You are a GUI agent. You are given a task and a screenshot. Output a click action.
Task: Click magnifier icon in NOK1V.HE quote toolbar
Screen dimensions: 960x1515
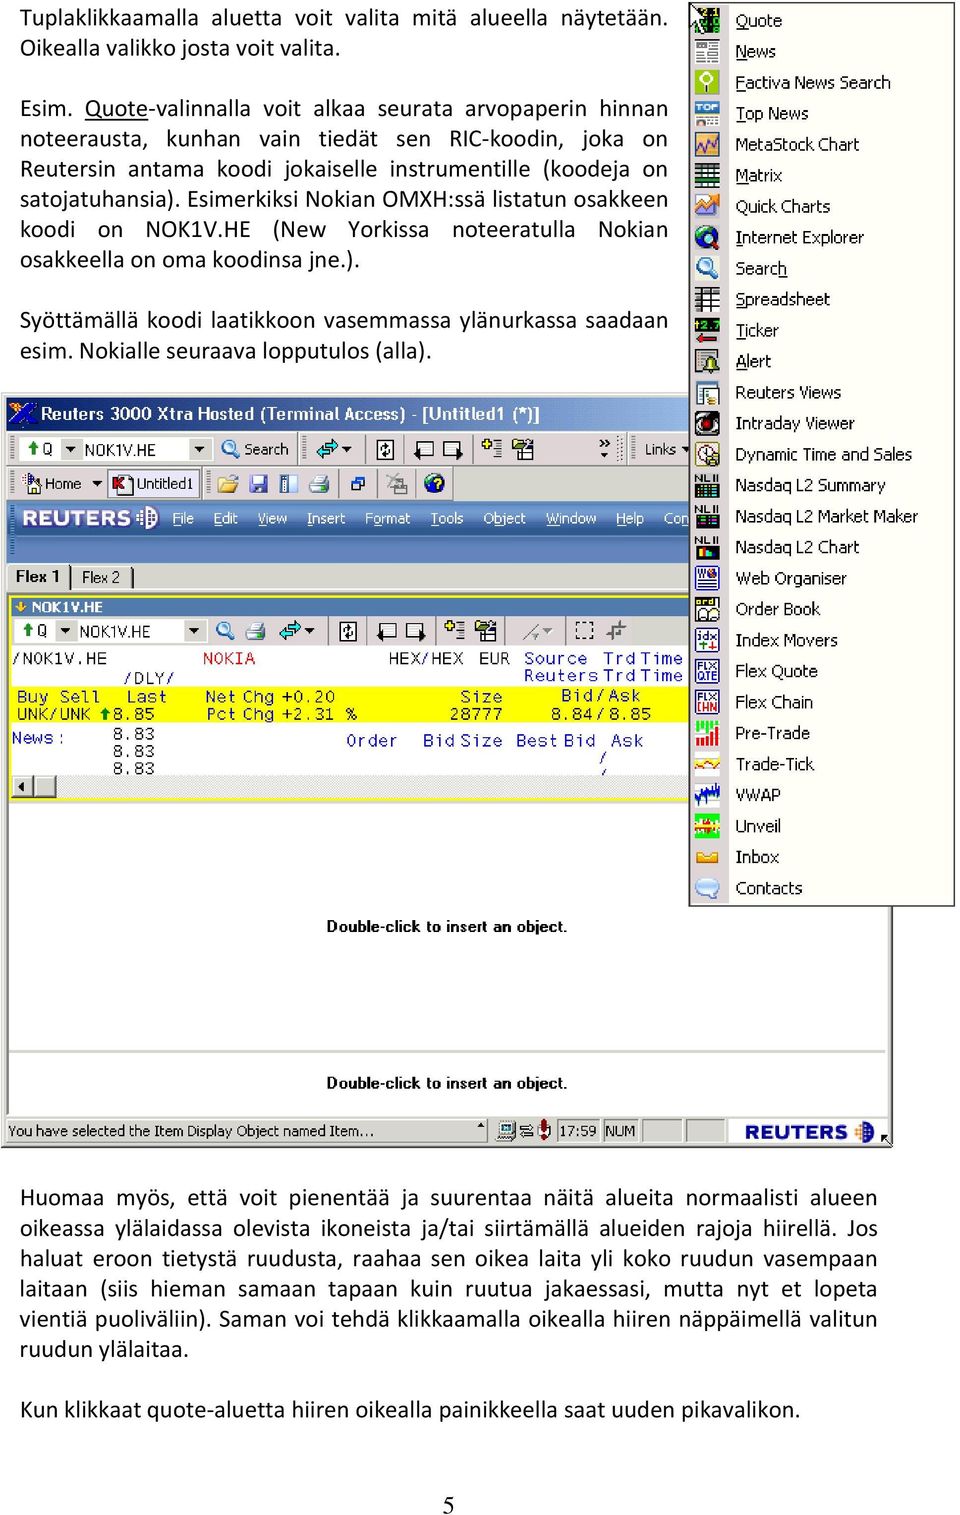point(225,631)
